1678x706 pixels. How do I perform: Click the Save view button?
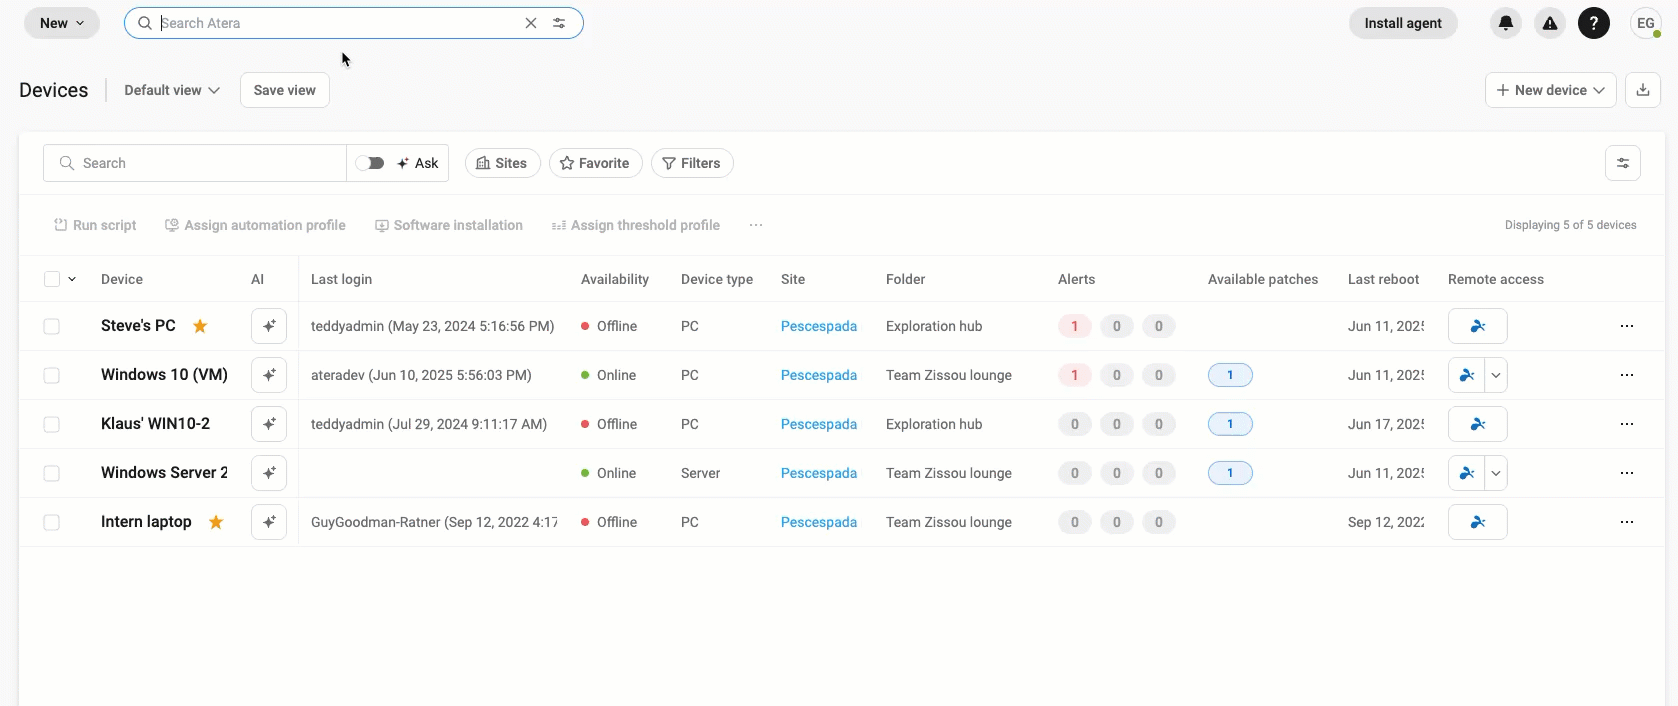[285, 90]
